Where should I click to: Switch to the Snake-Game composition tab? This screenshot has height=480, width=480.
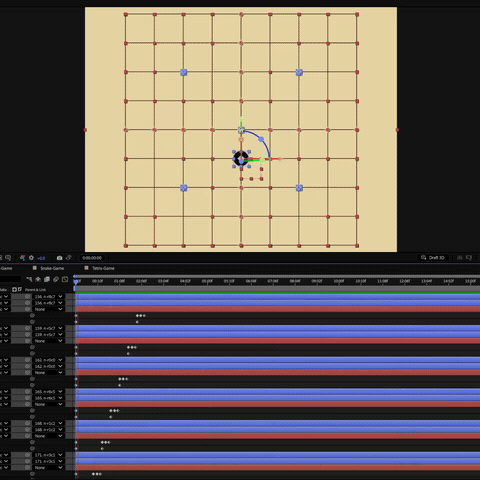click(52, 268)
